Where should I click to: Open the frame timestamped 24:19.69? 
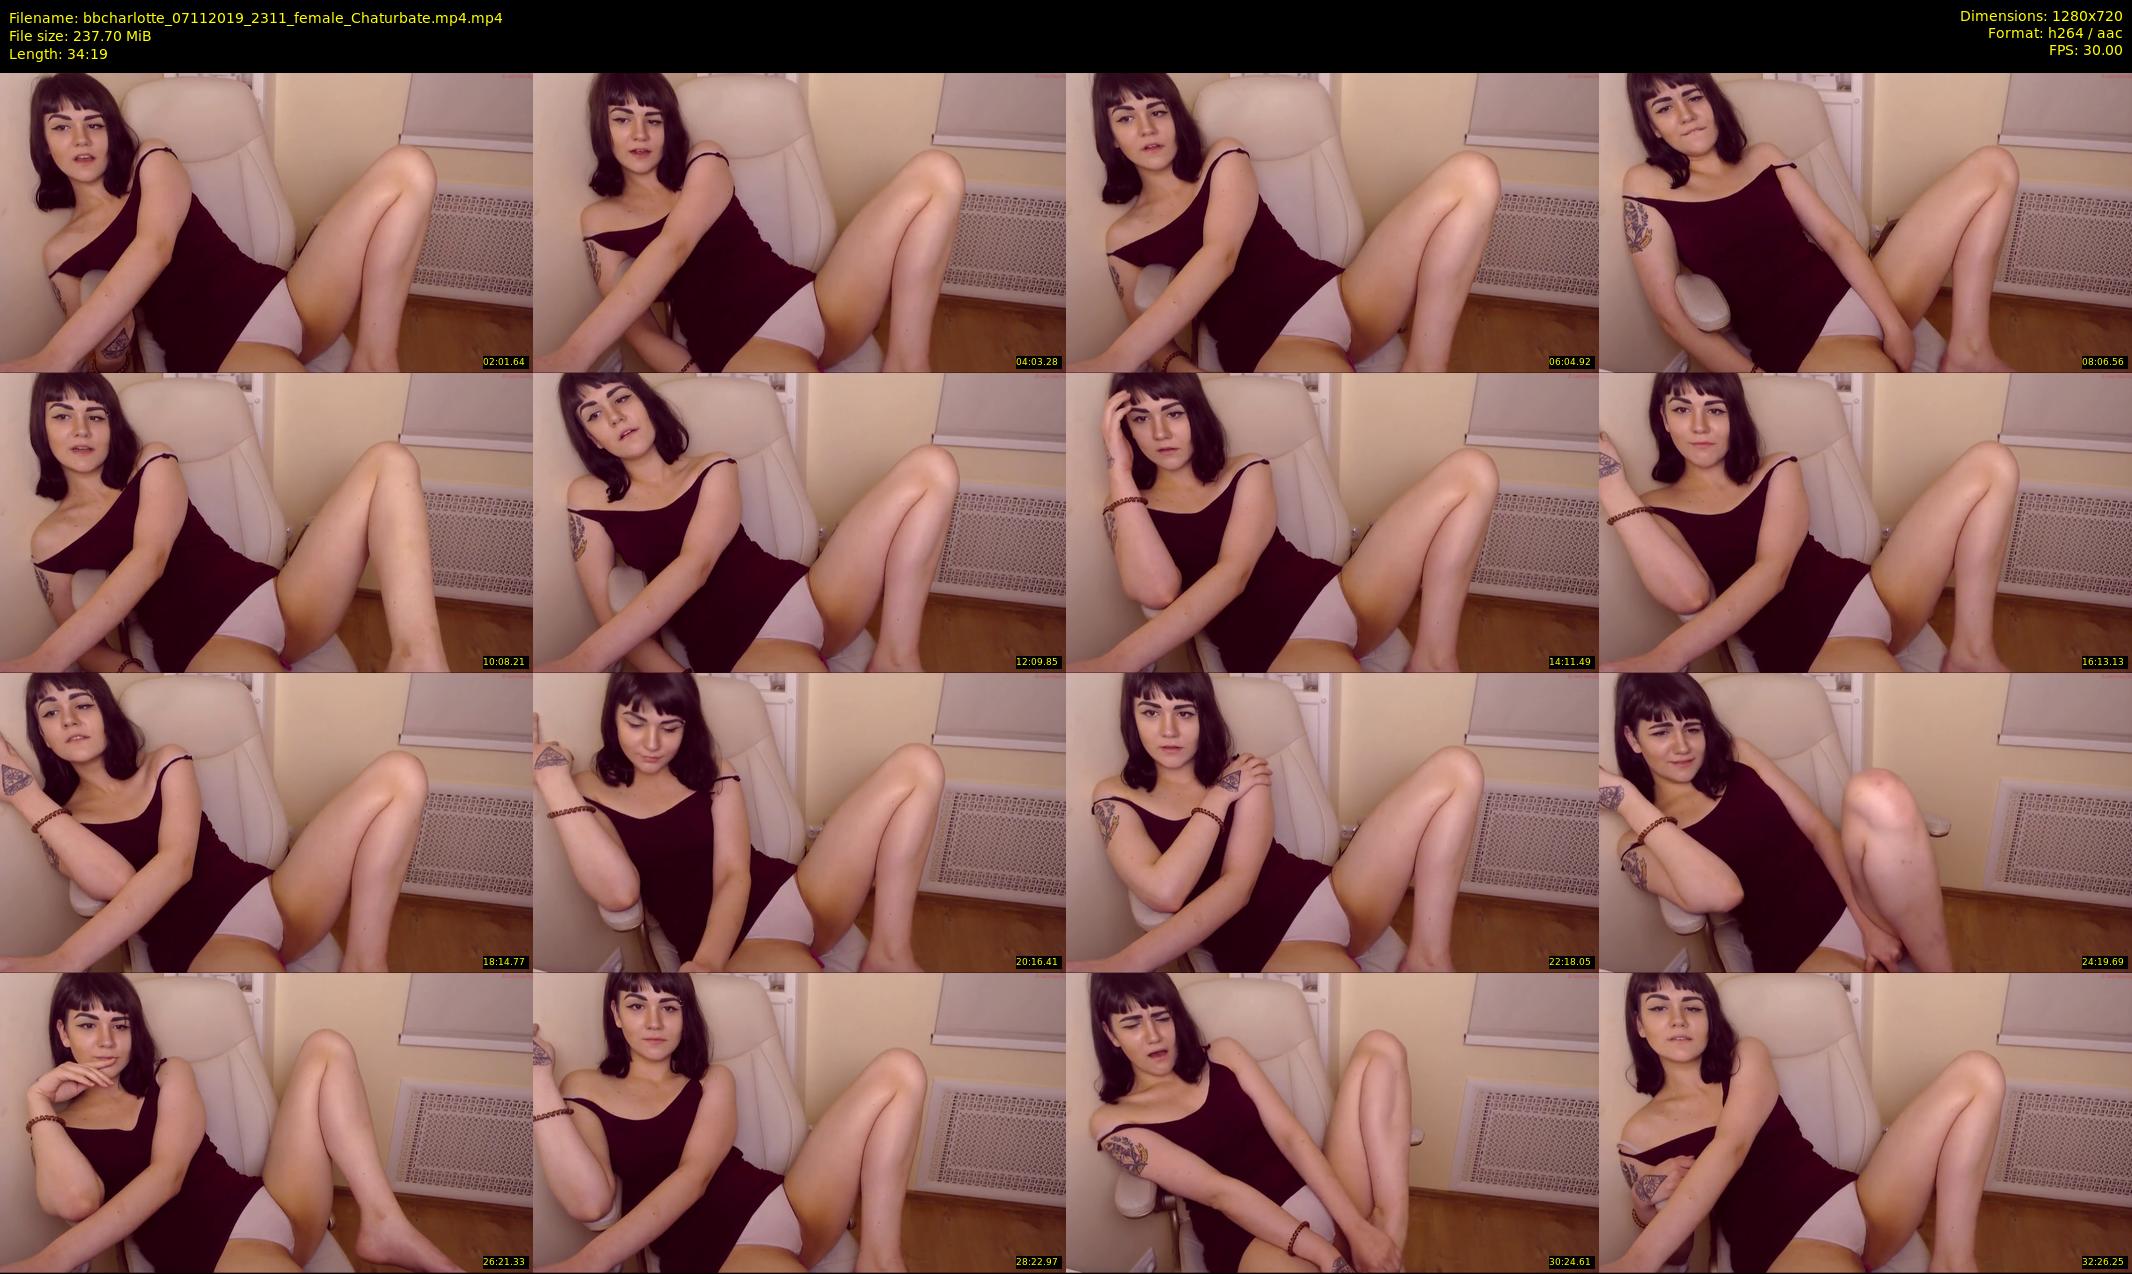[1865, 822]
